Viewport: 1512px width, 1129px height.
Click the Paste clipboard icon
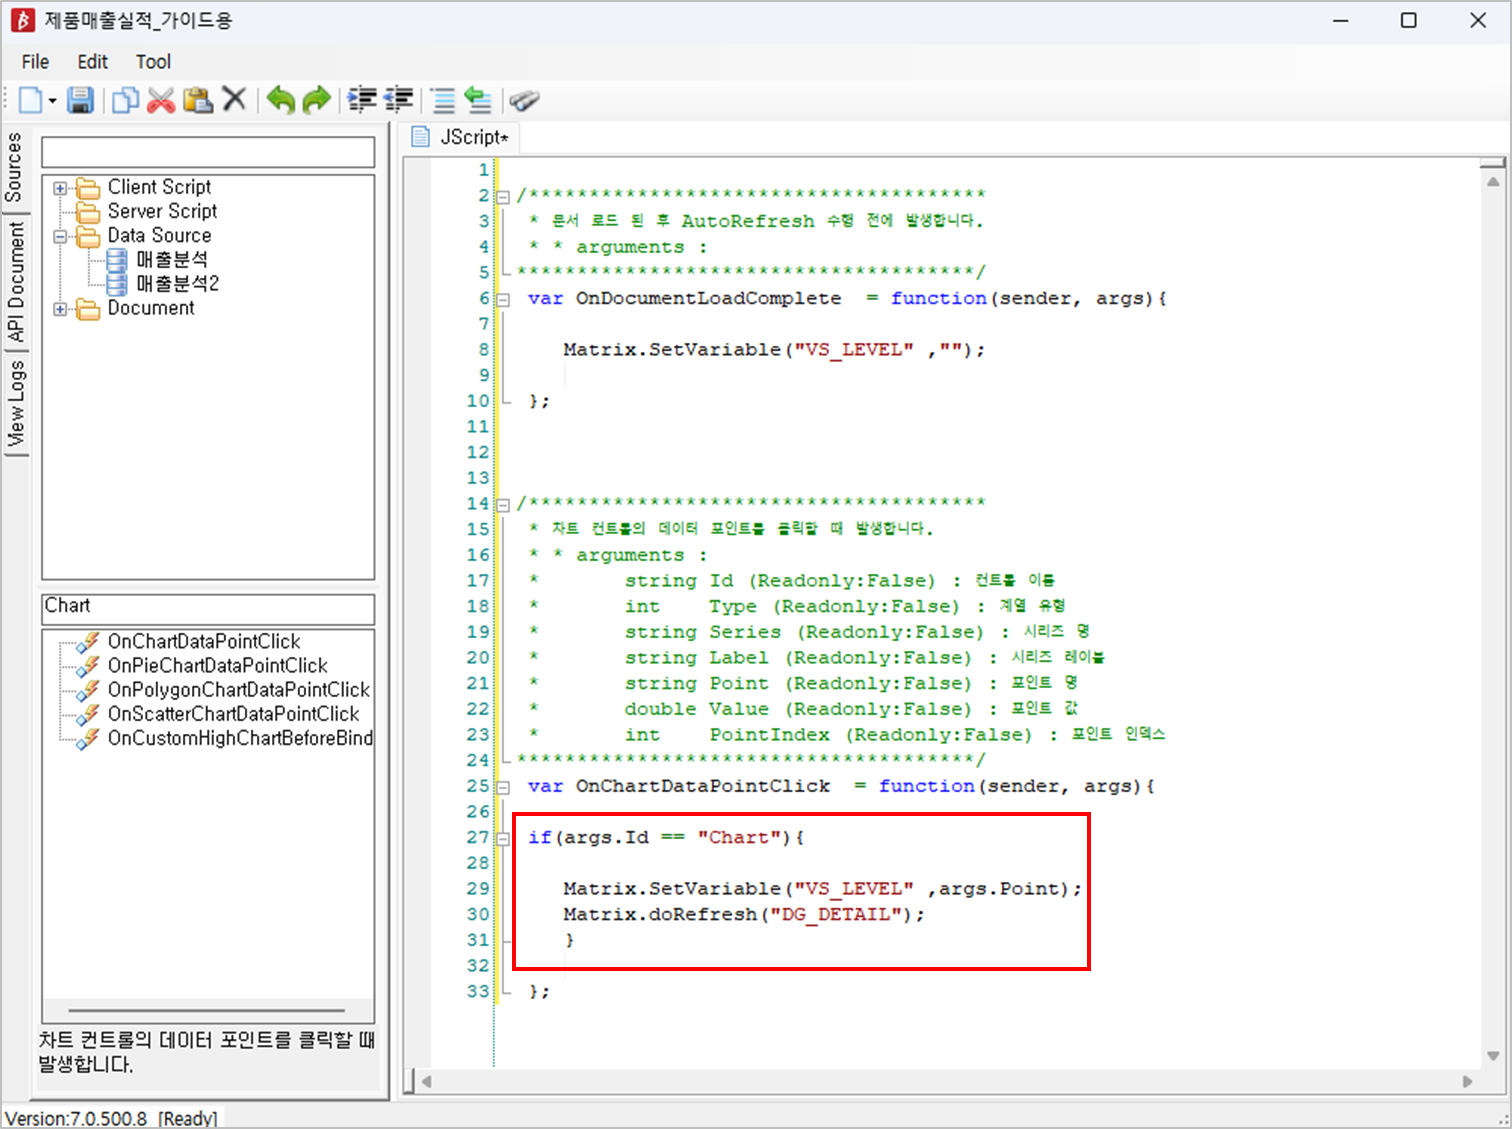[197, 100]
